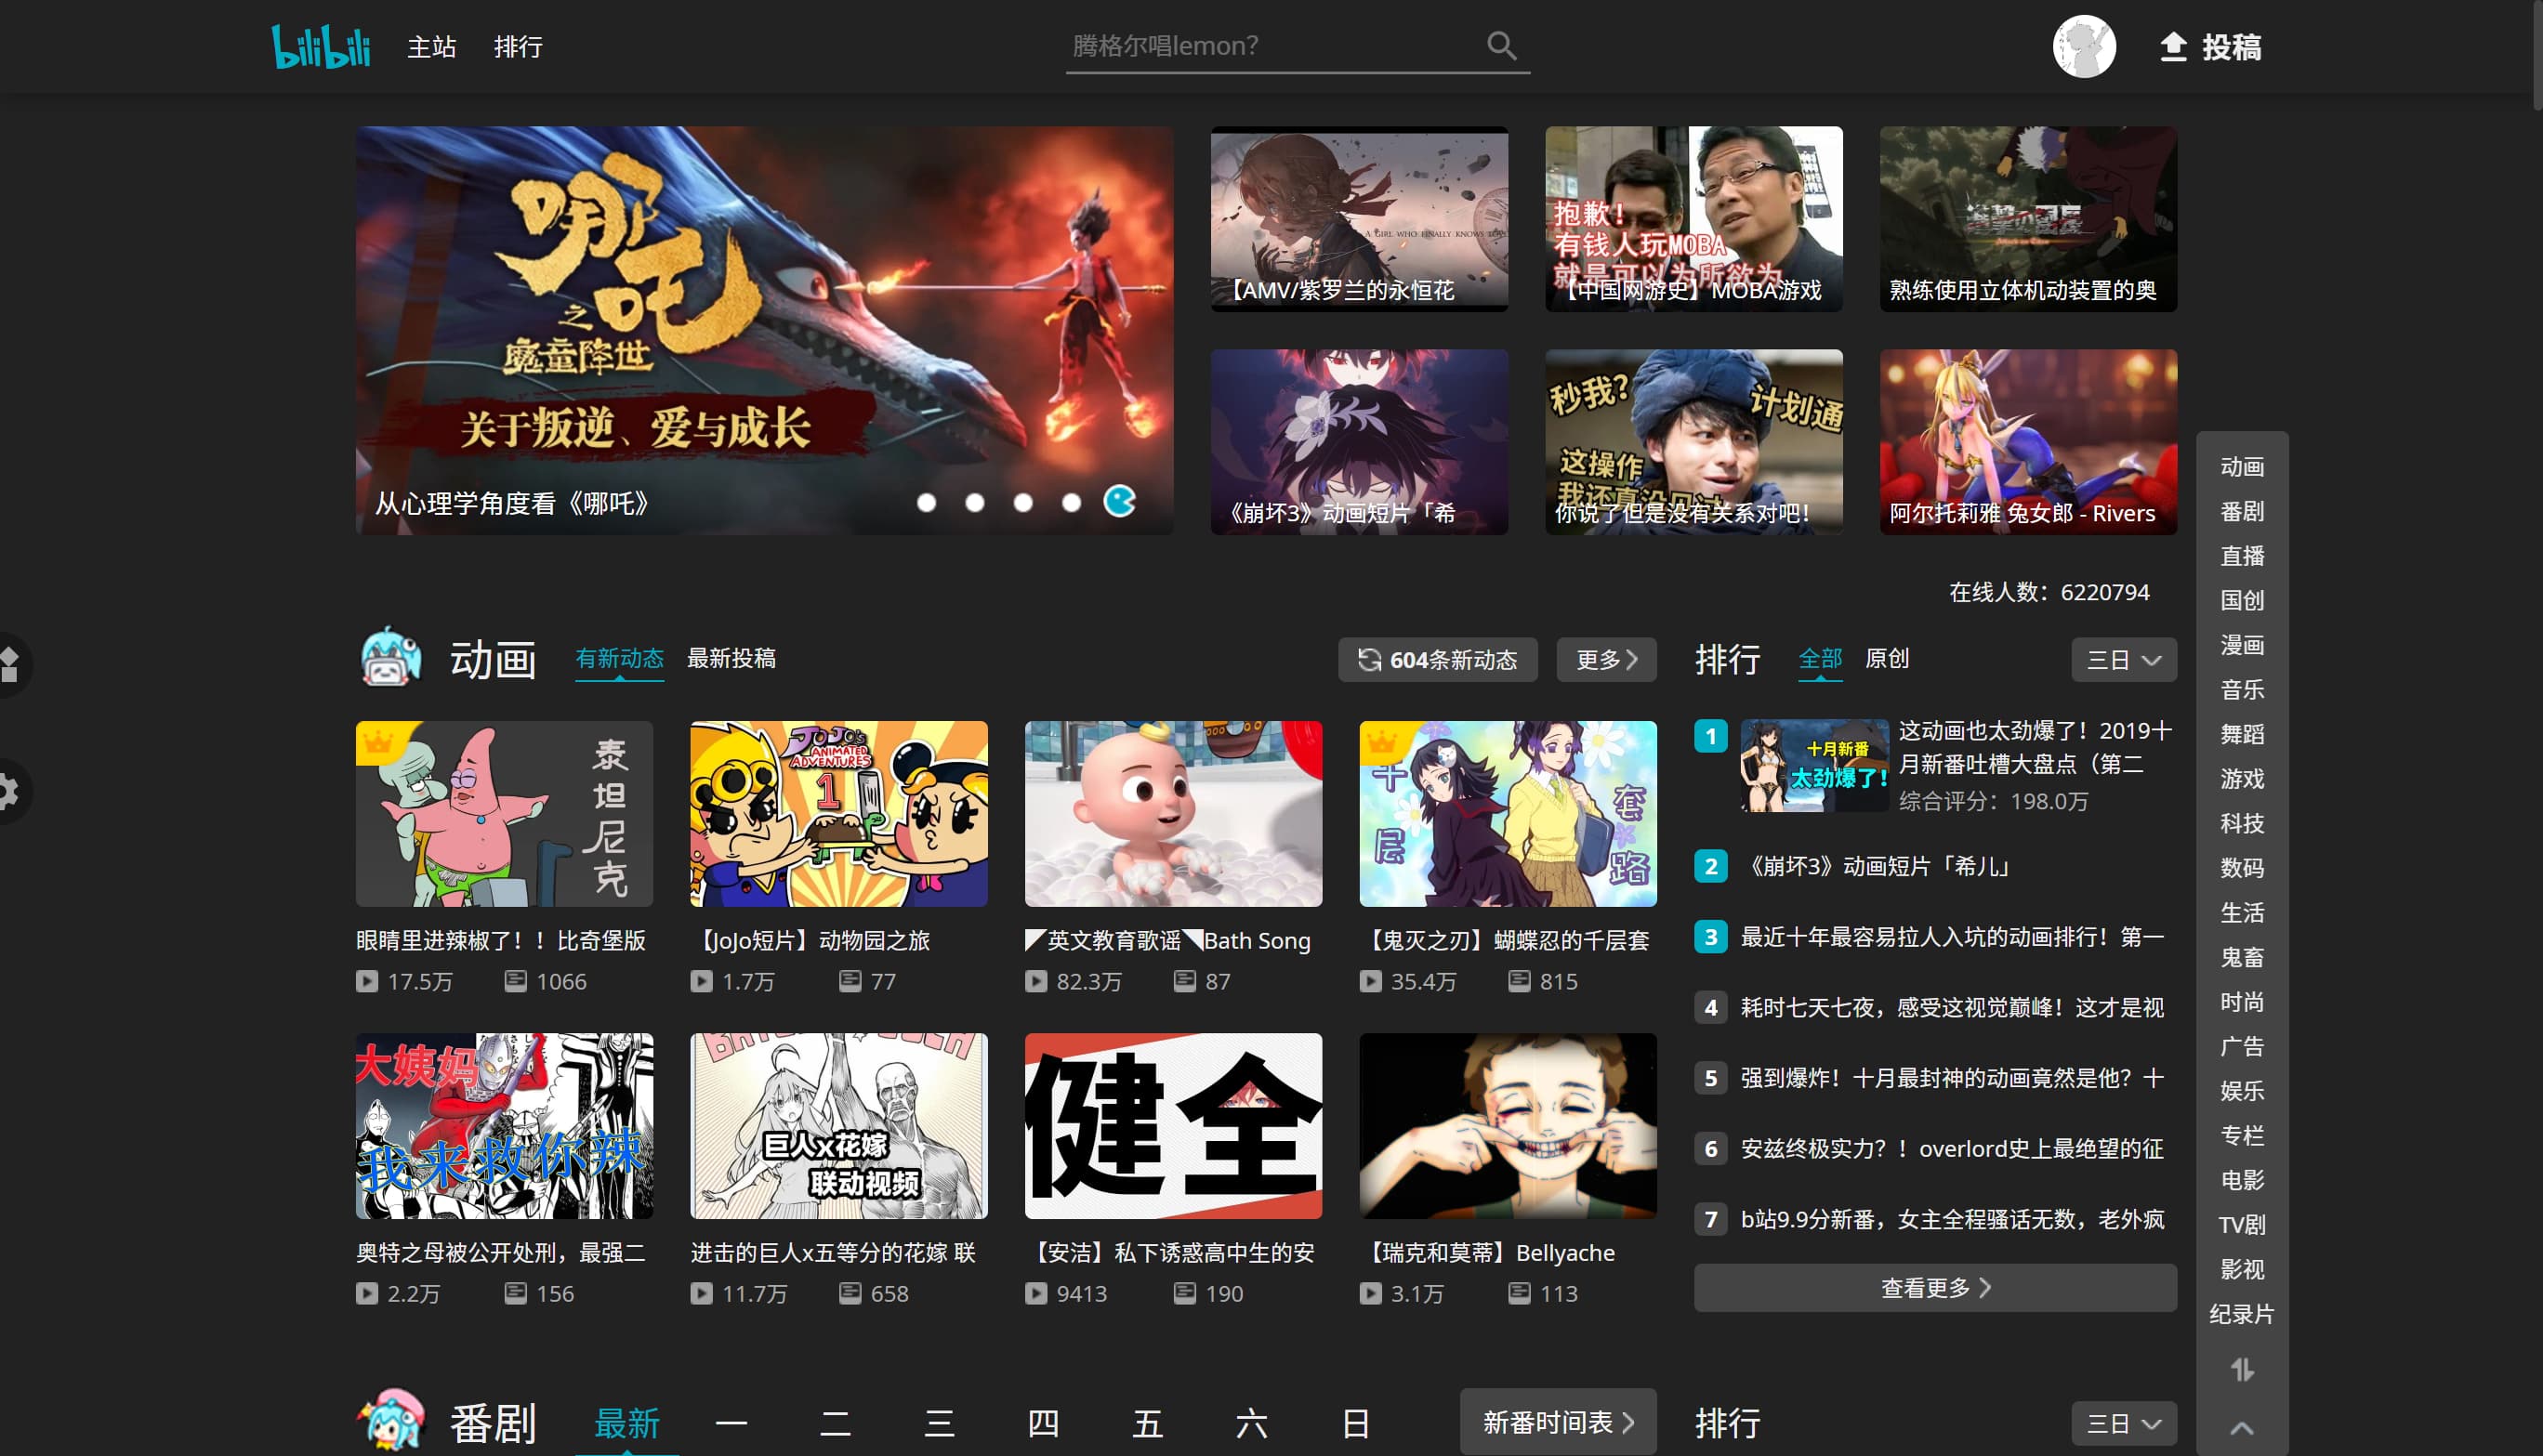Open the settings gear at left edge
The width and height of the screenshot is (2543, 1456).
tap(8, 791)
